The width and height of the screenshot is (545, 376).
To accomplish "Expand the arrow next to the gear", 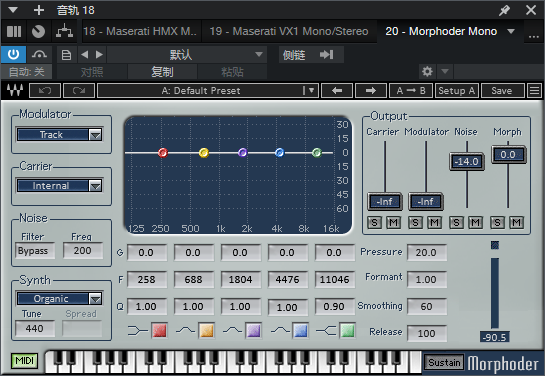I will tap(445, 72).
